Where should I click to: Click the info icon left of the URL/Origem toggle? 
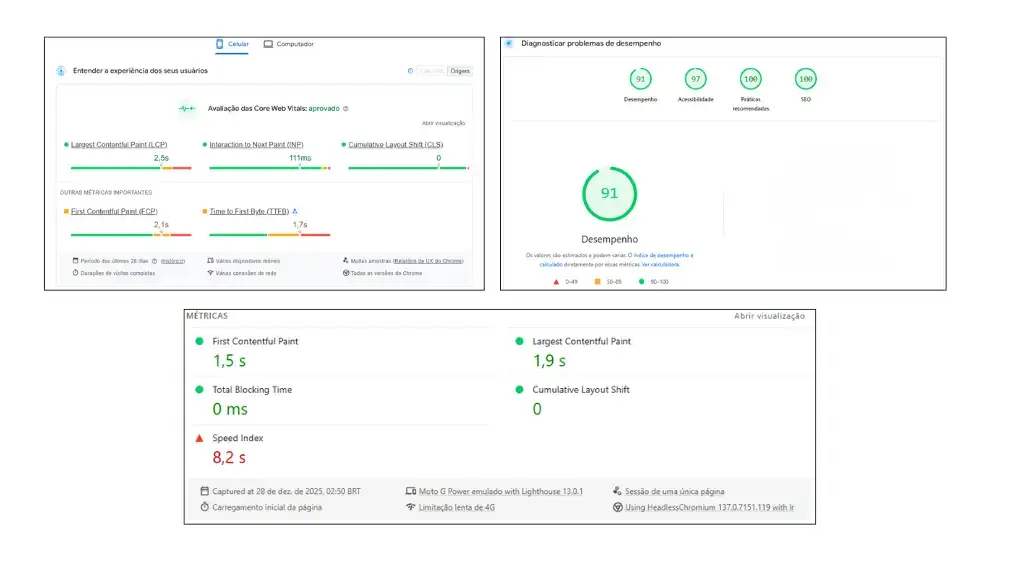click(x=410, y=71)
